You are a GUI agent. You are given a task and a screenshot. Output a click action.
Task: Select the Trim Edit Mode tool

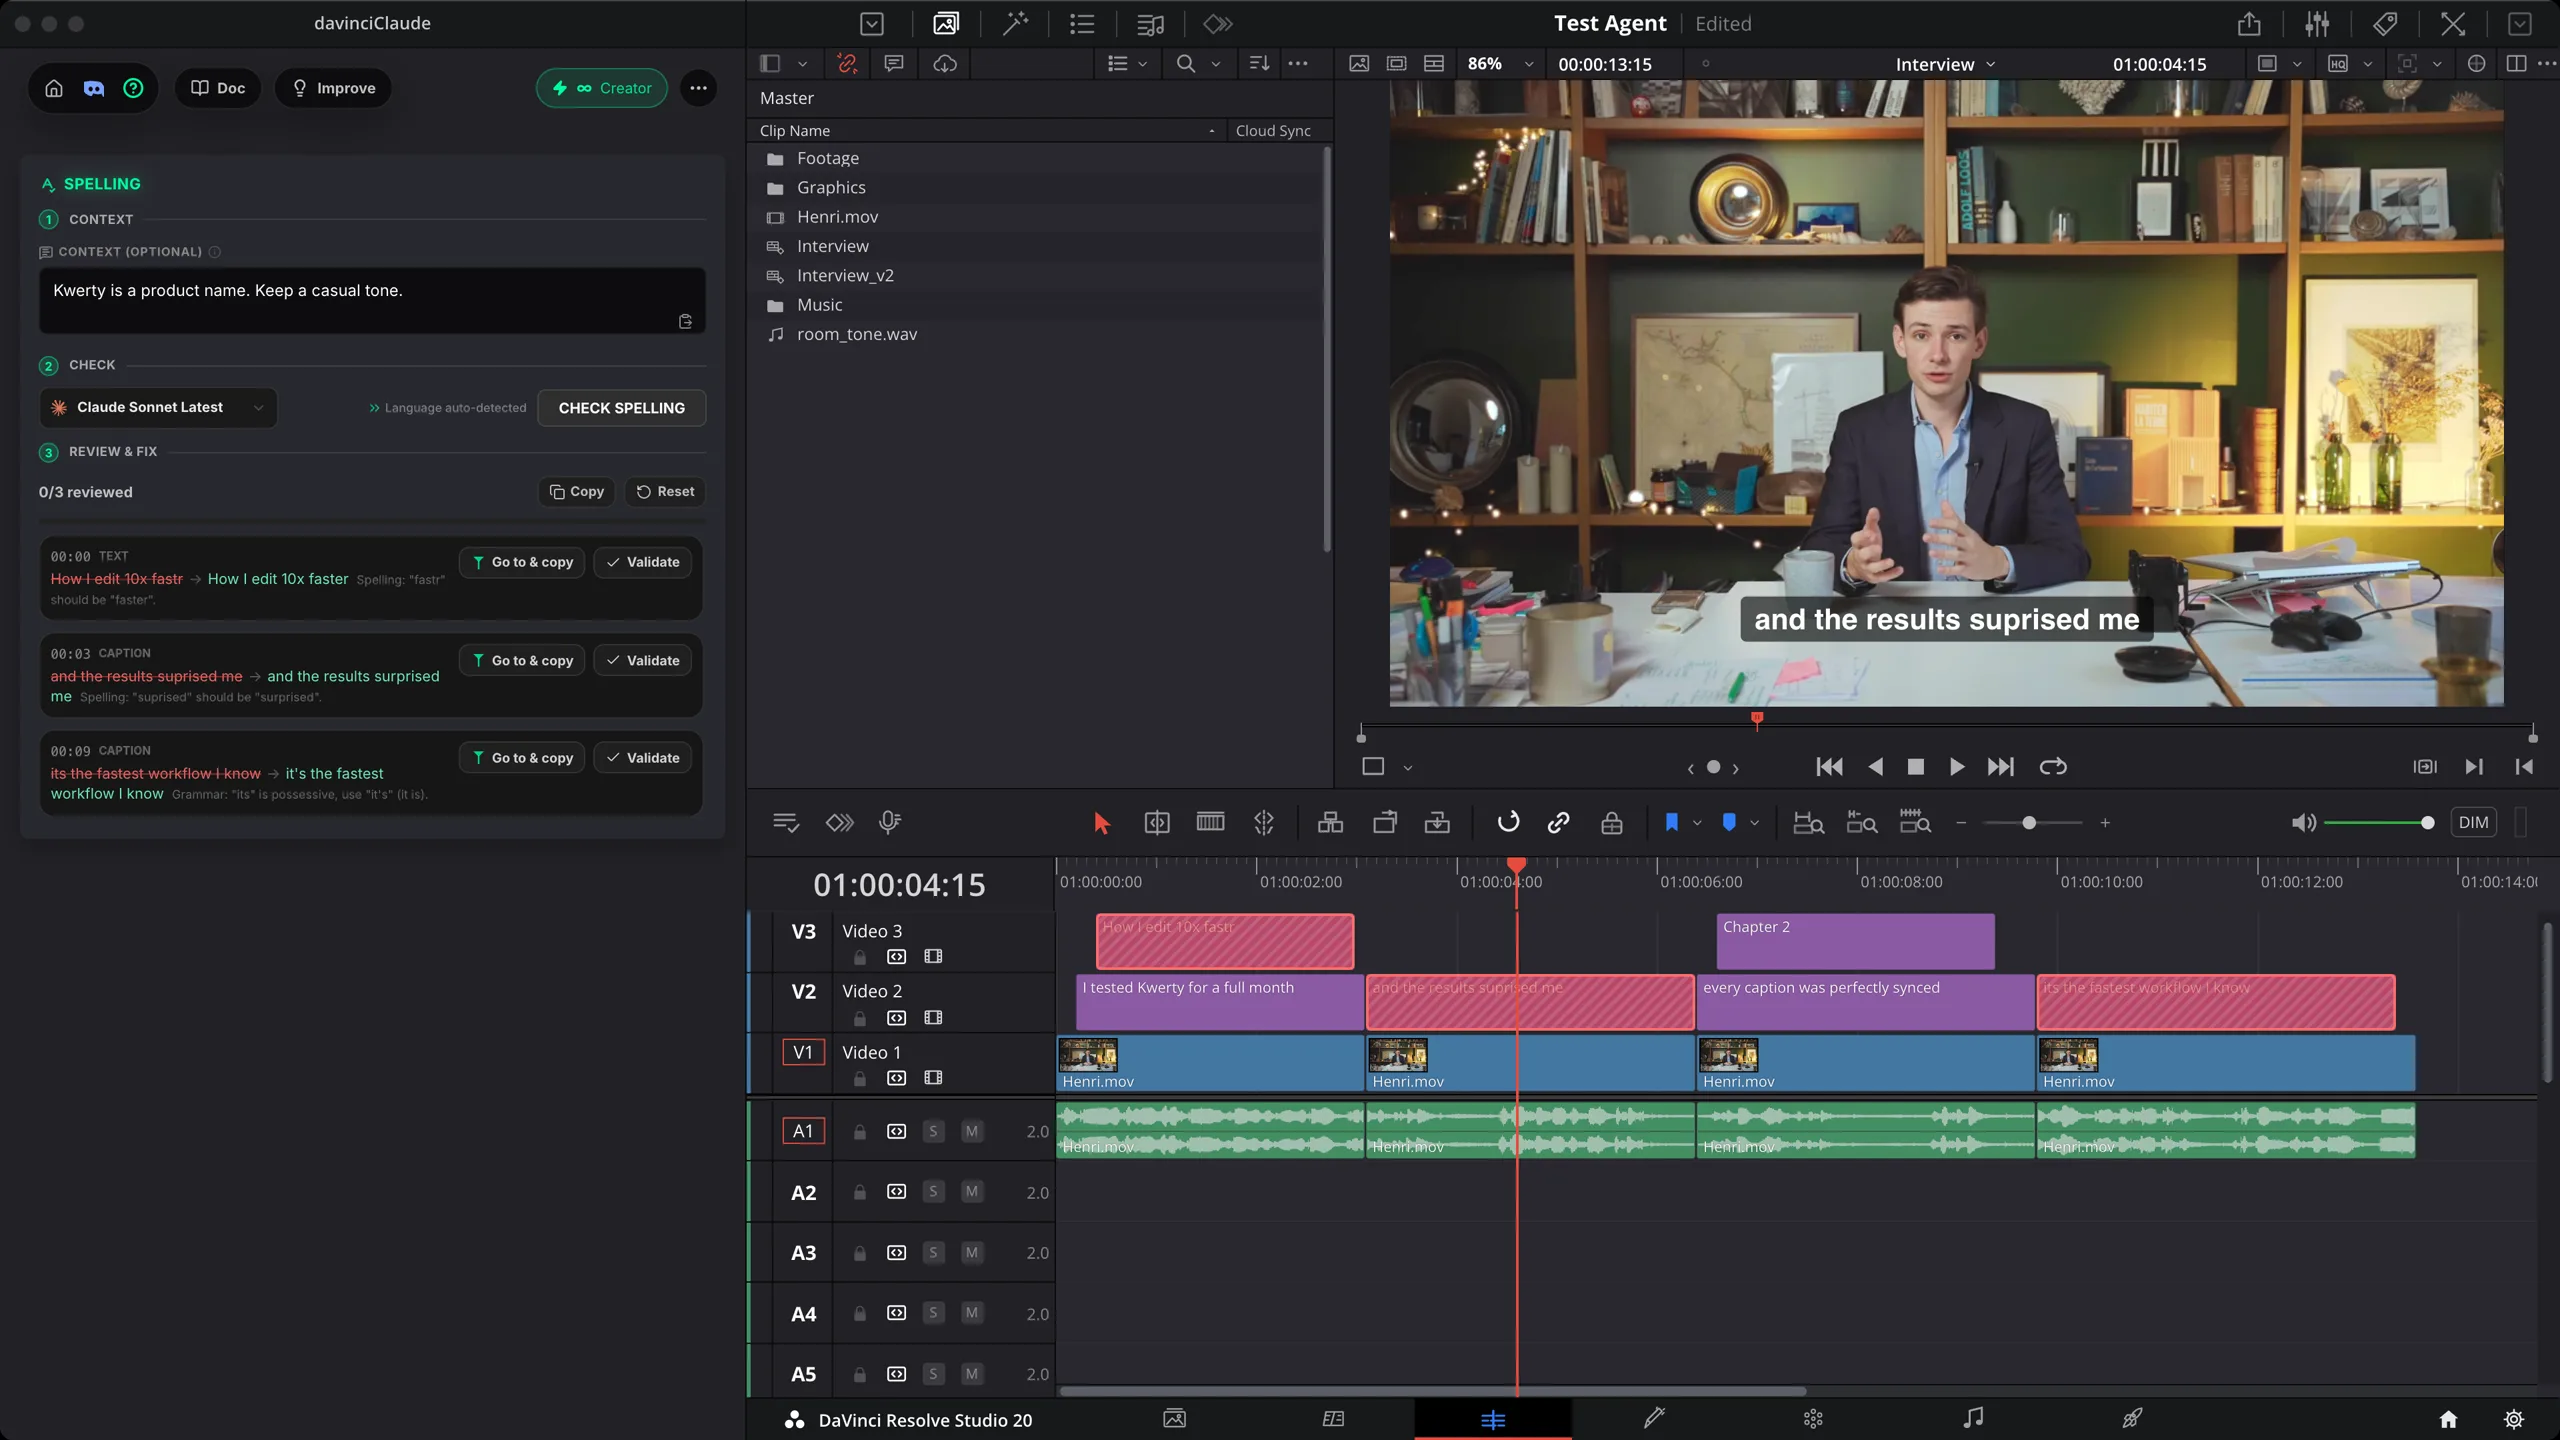pyautogui.click(x=1156, y=823)
